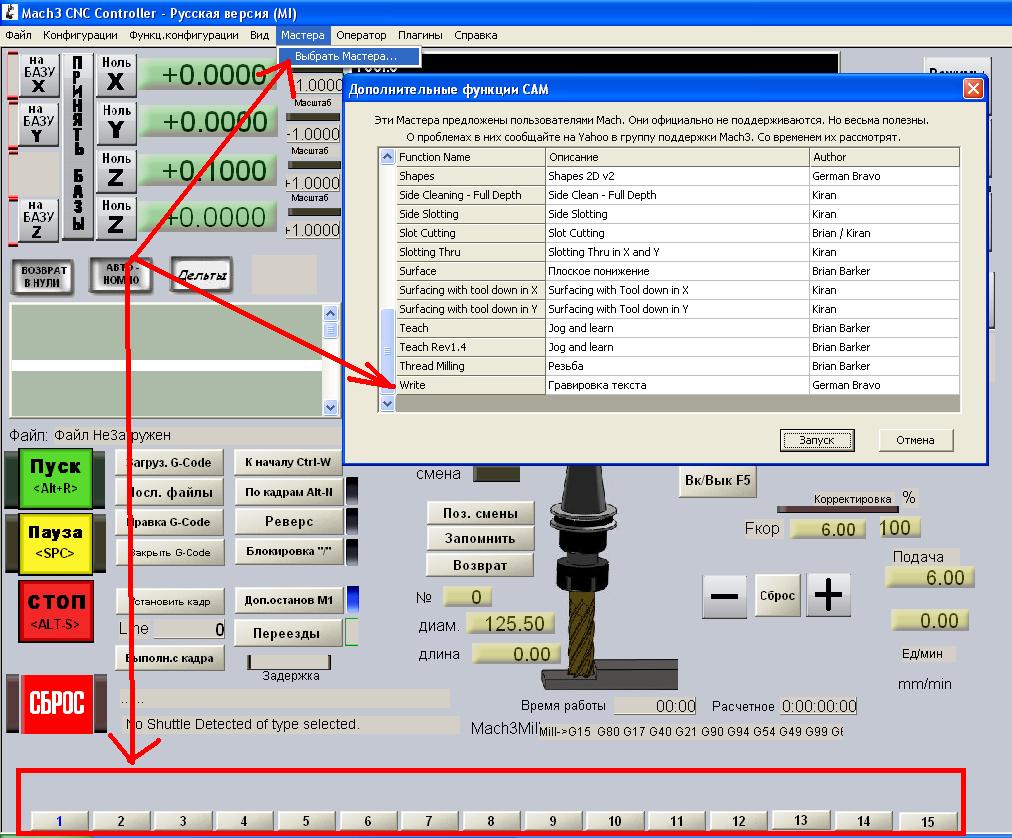
Task: Switch to screen tab 15
Action: [927, 821]
